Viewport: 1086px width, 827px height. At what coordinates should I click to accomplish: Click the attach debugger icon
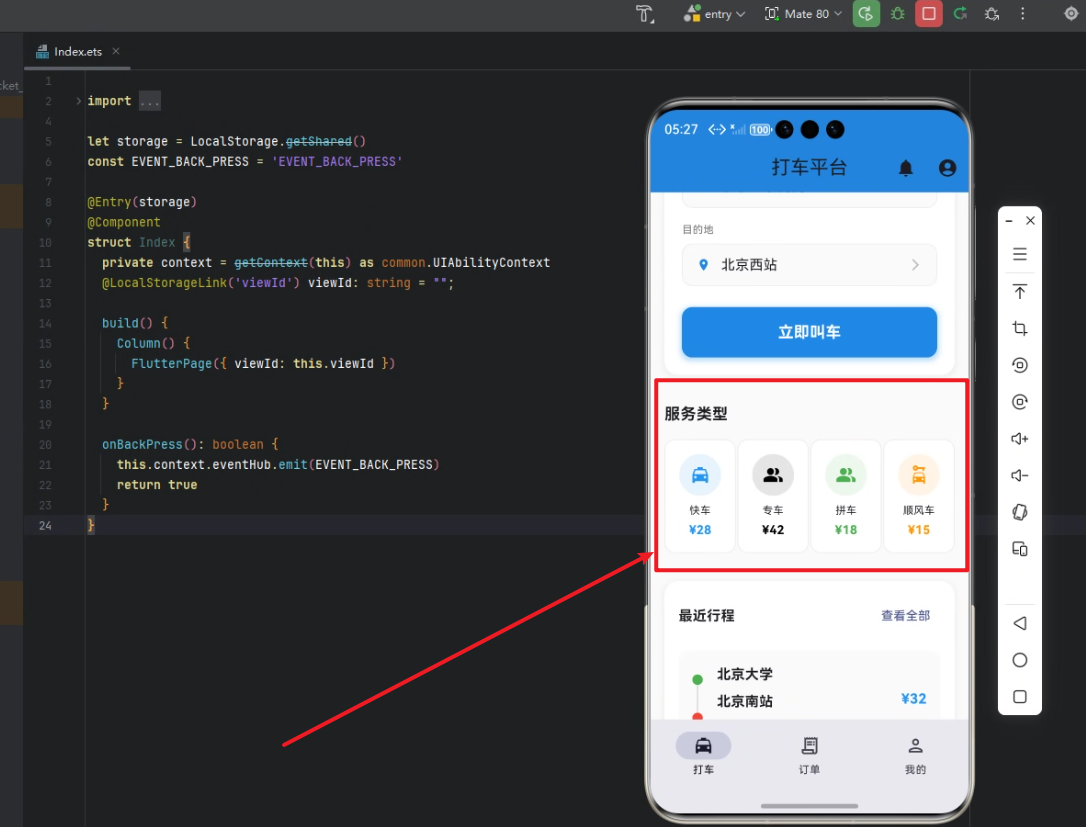(x=992, y=14)
